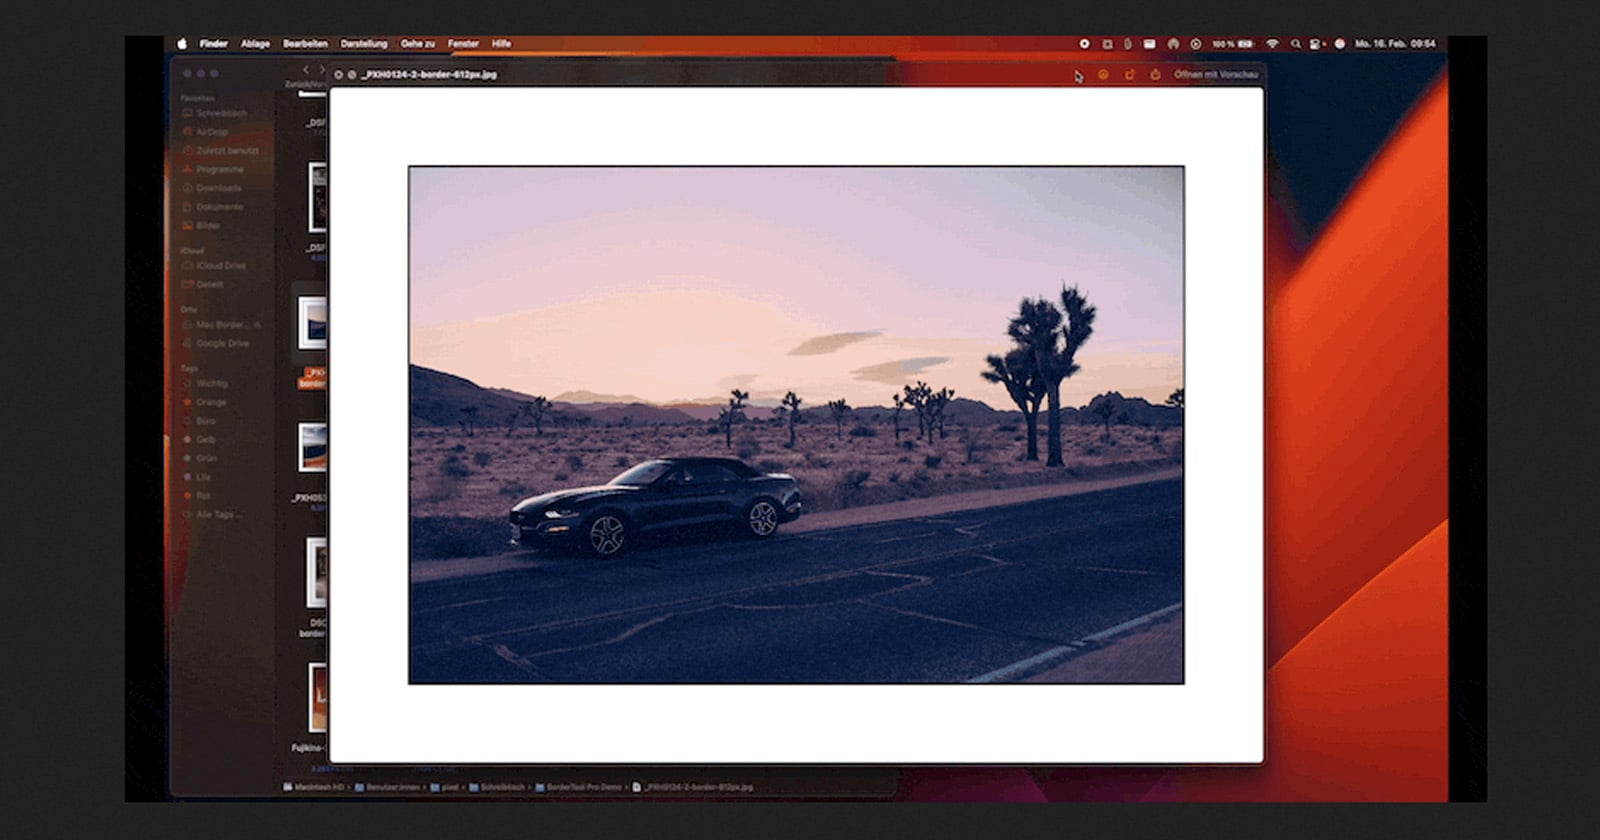Open the Darstellung menu

click(363, 44)
